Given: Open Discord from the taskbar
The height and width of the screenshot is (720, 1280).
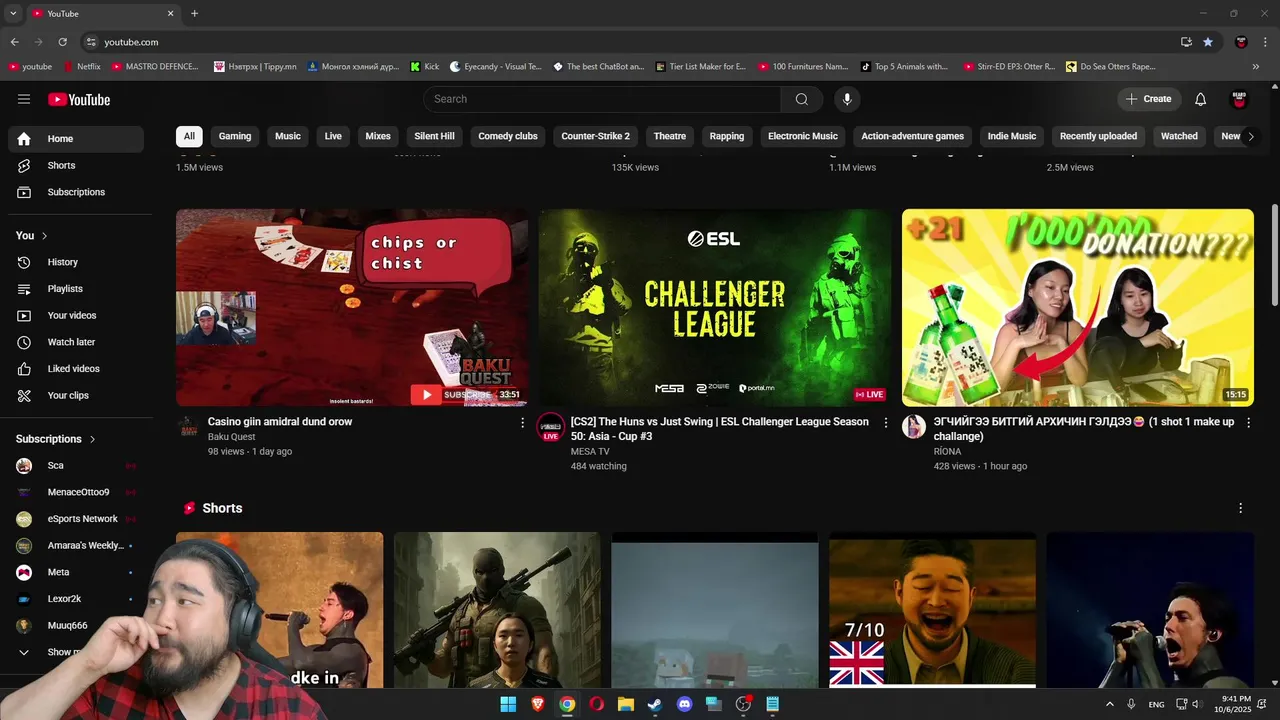Looking at the screenshot, I should click(684, 704).
